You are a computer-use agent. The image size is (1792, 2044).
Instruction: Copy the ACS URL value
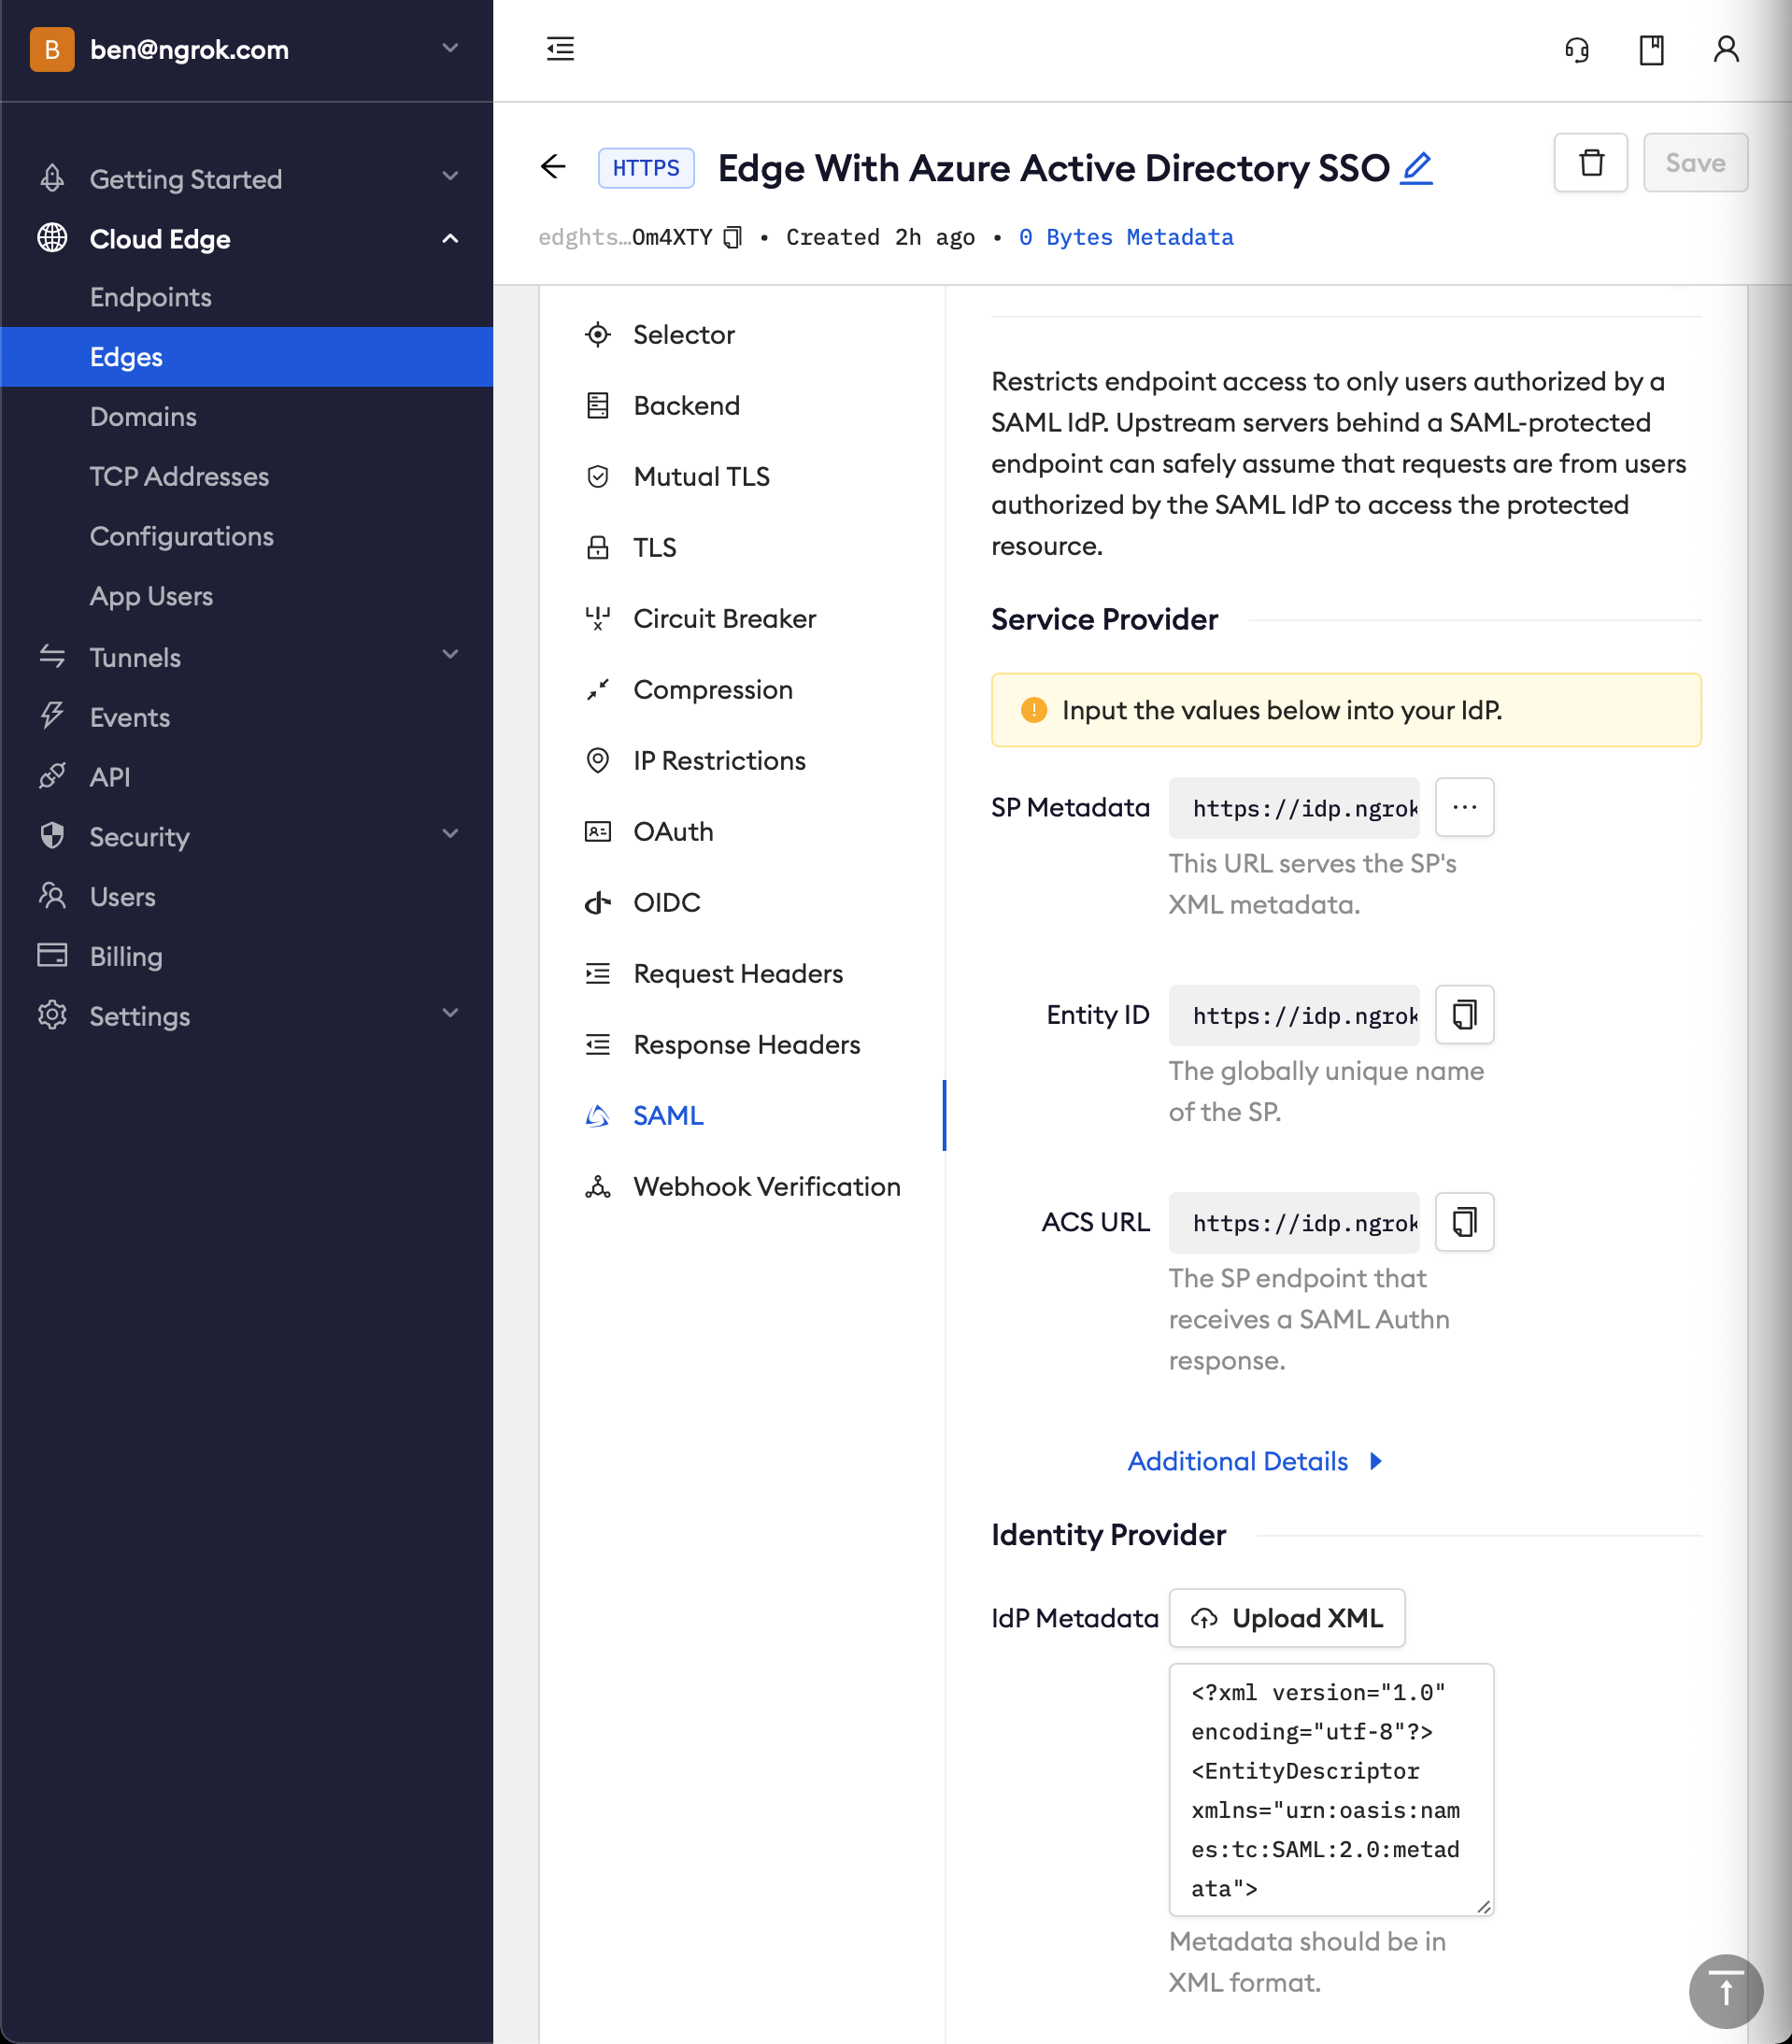pyautogui.click(x=1464, y=1221)
